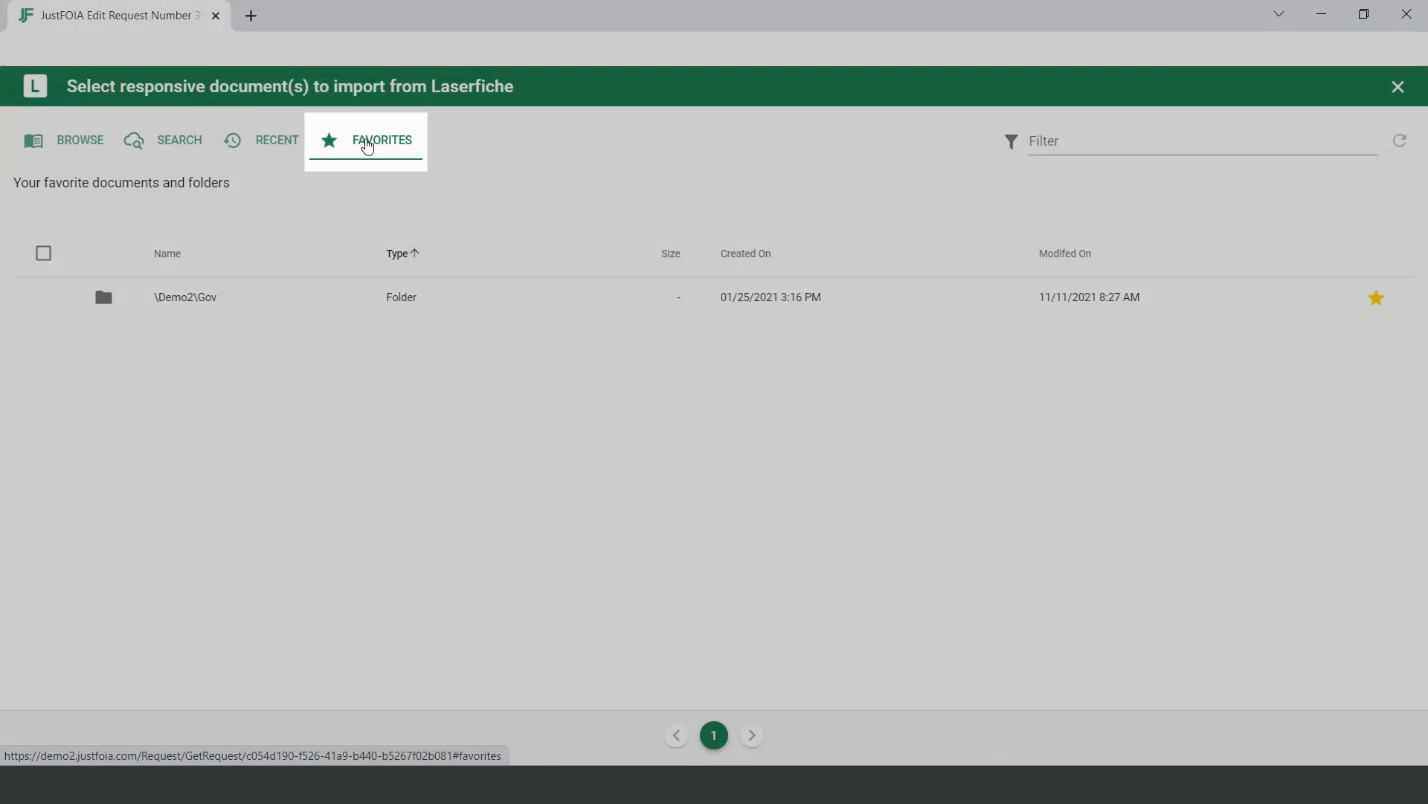Open the Recent tab

coord(261,140)
